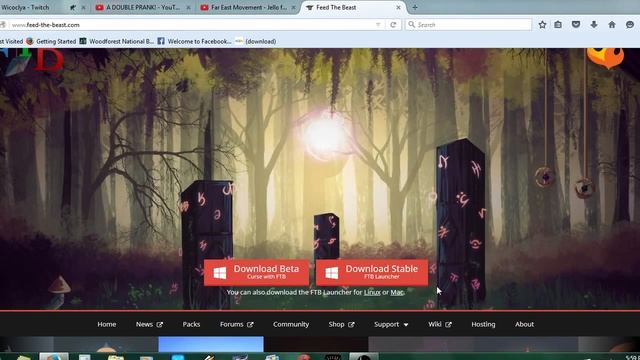Click the Woodforest National bookmark favicon
The height and width of the screenshot is (360, 640).
[83, 41]
